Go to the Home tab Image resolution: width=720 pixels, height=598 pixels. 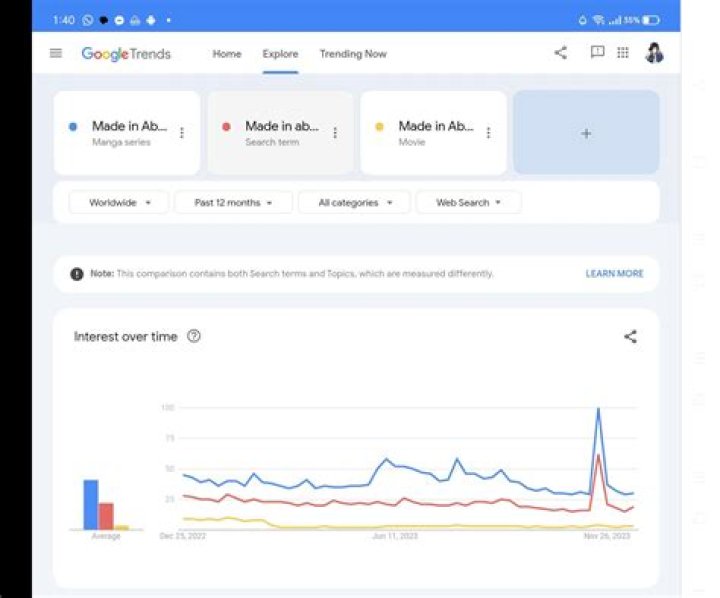tap(227, 54)
